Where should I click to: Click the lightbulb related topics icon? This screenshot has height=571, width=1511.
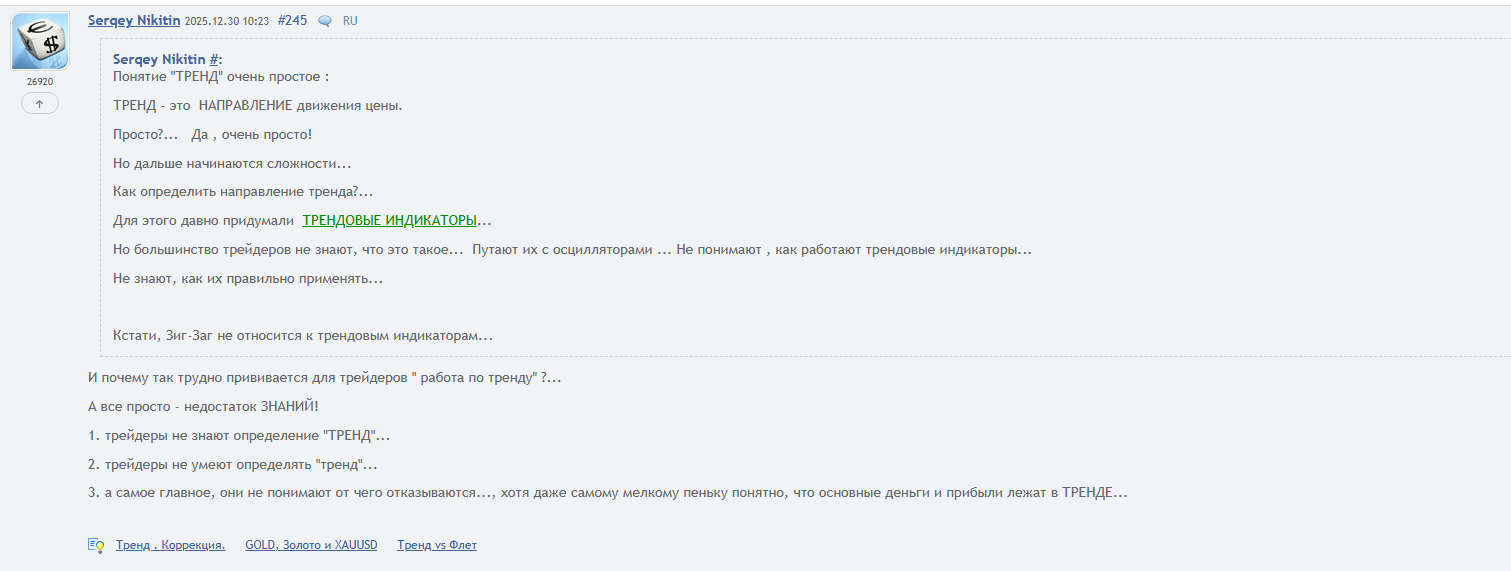click(x=96, y=545)
